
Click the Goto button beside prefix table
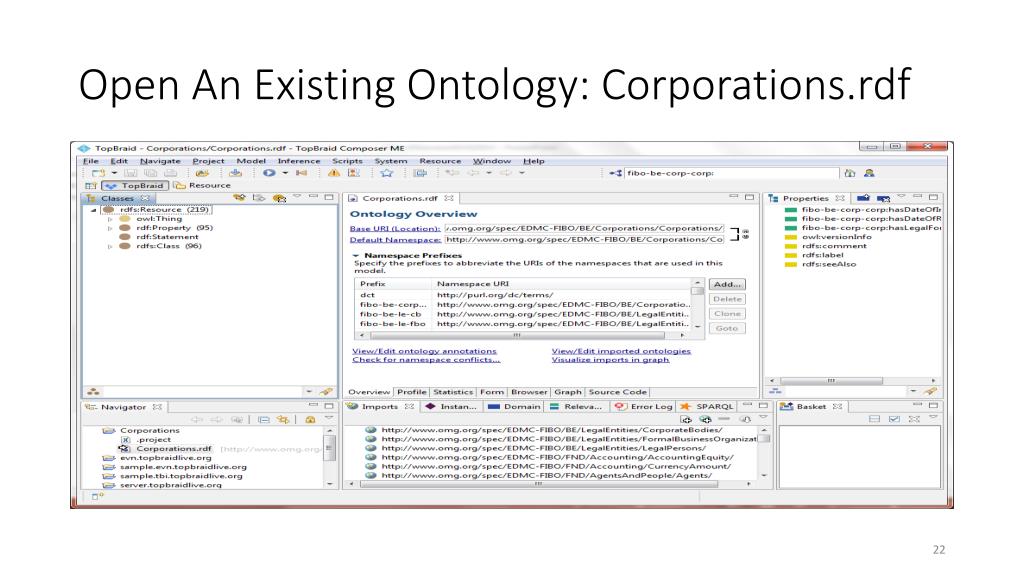click(x=727, y=328)
